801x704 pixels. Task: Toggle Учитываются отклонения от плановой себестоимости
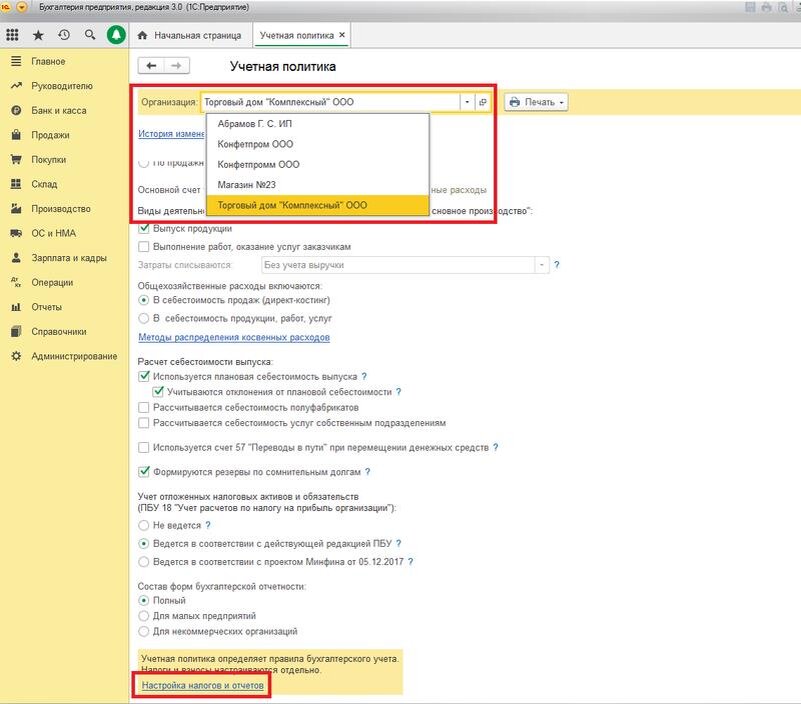[158, 392]
